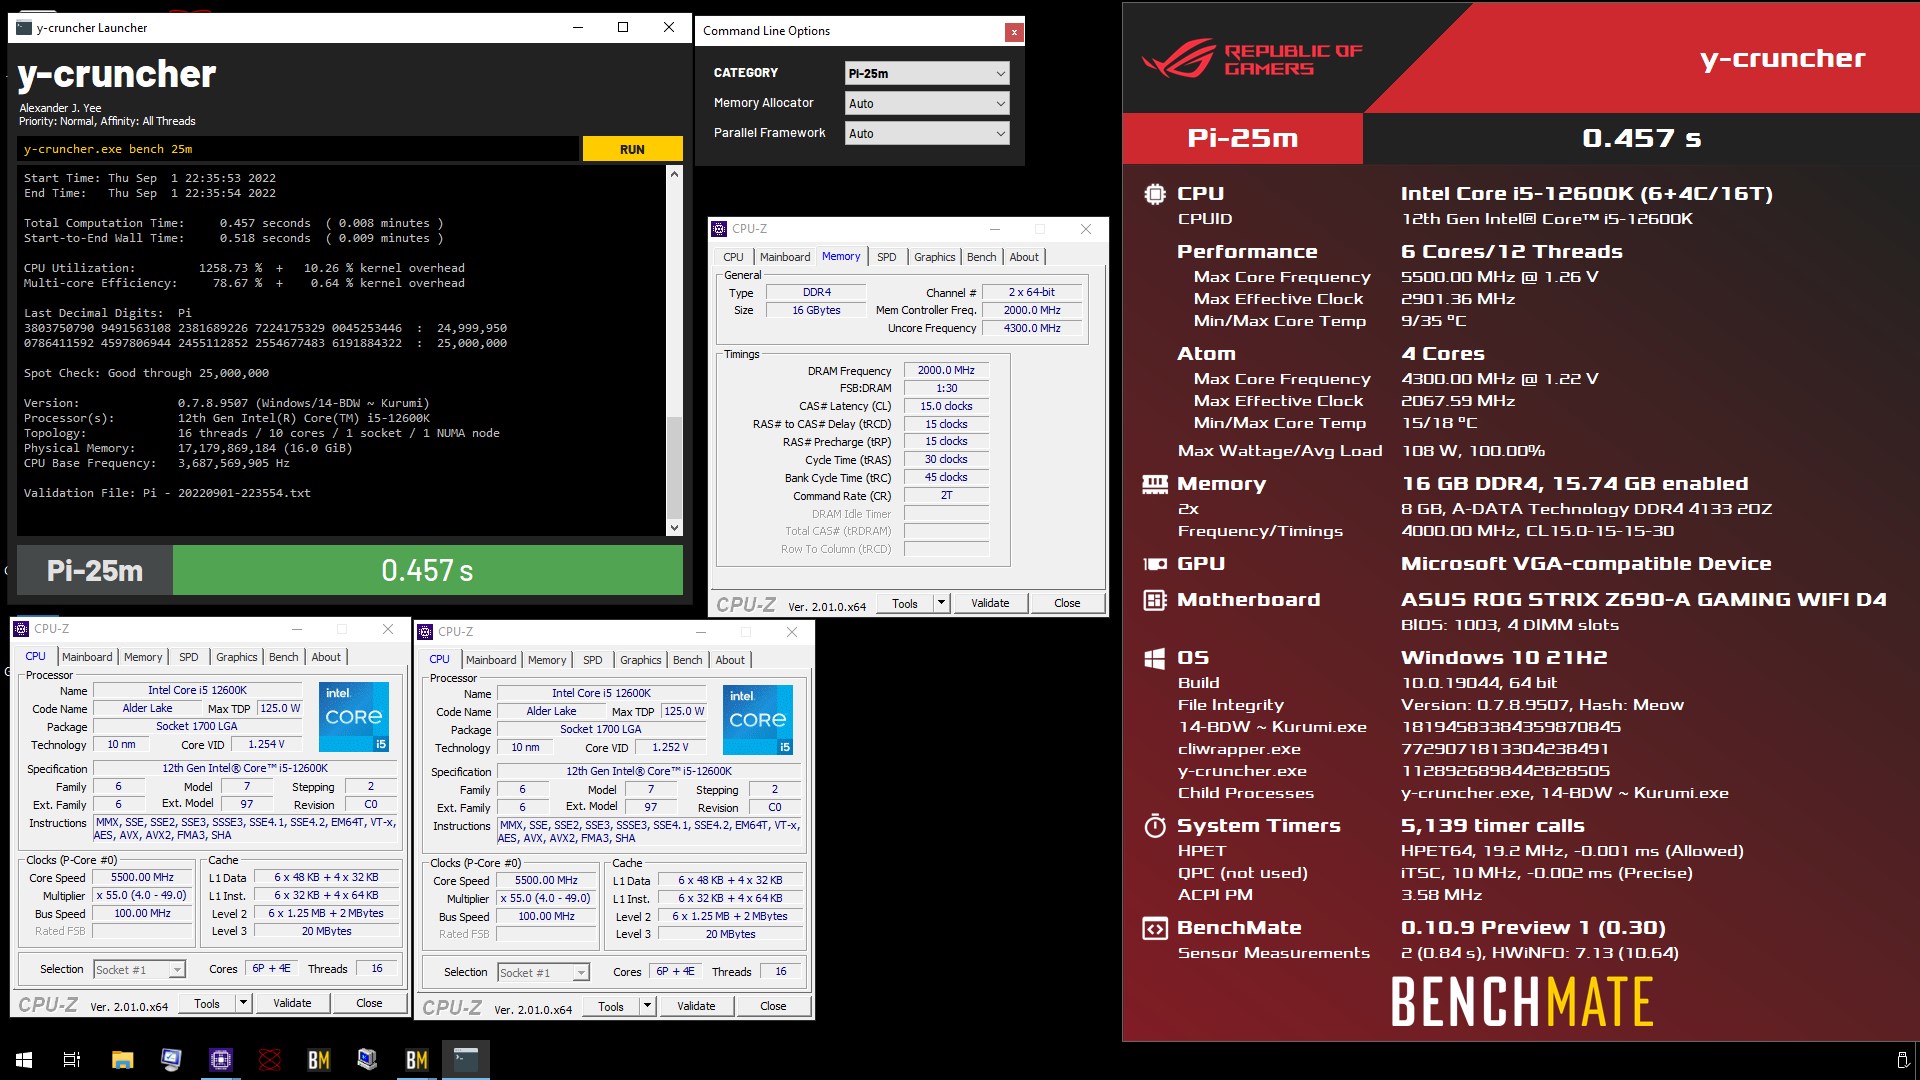Click the CPU chip icon in the BenchMate panel
1920x1080 pixels.
(x=1155, y=194)
